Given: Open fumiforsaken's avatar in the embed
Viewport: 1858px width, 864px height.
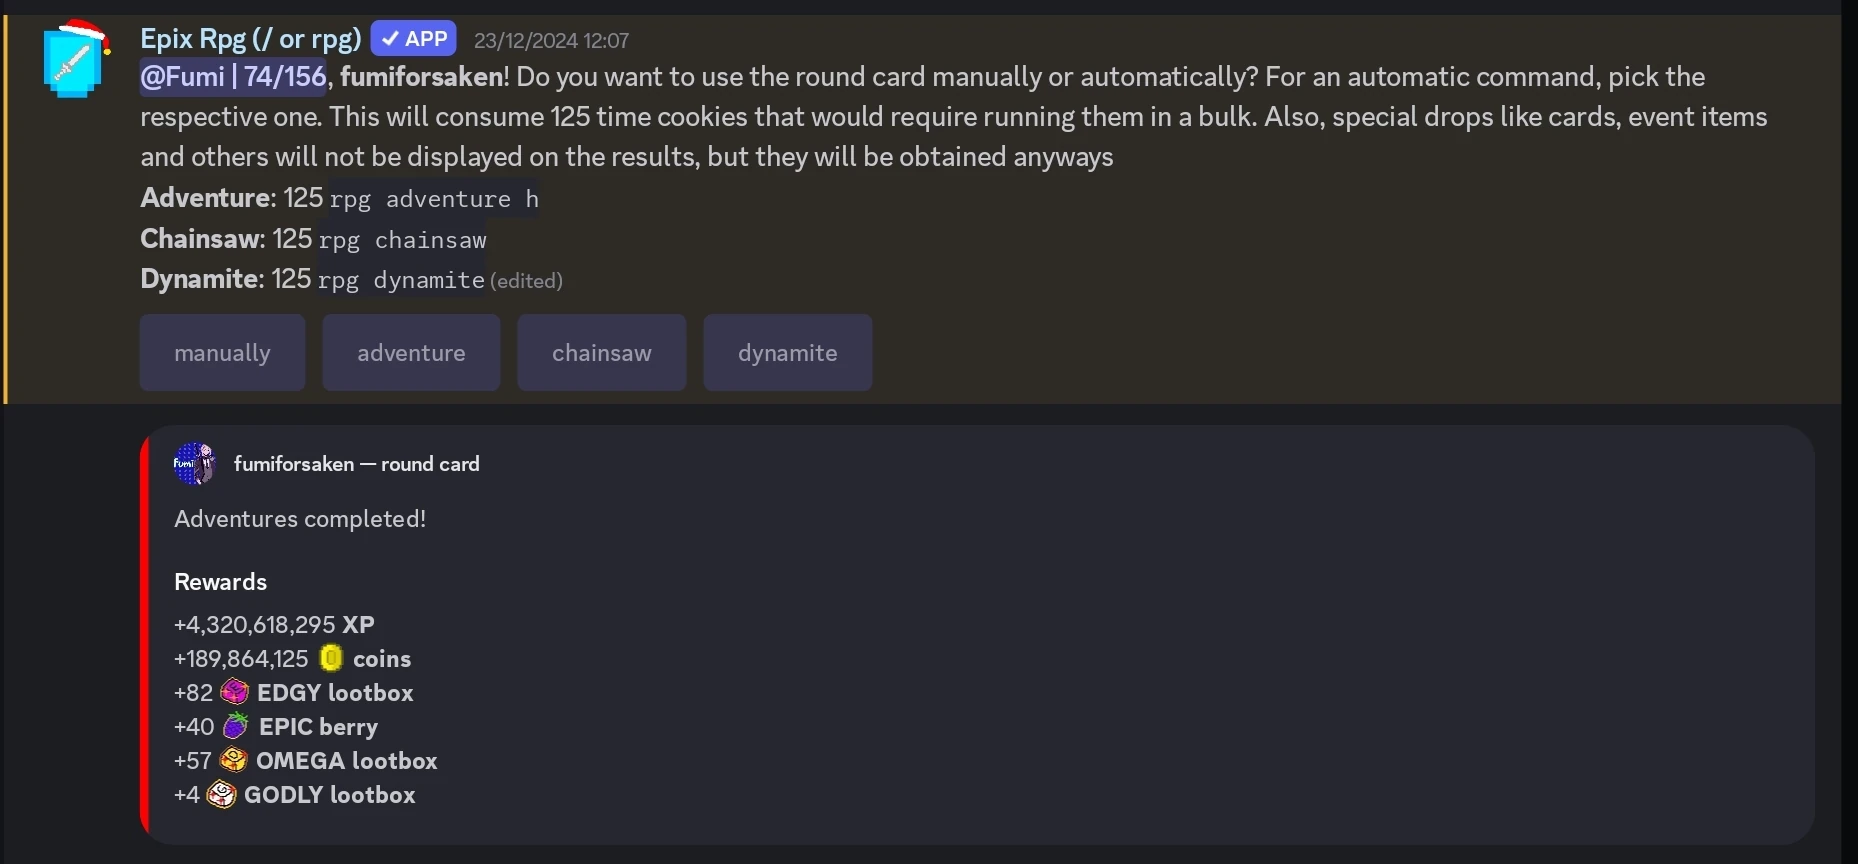Looking at the screenshot, I should 194,464.
